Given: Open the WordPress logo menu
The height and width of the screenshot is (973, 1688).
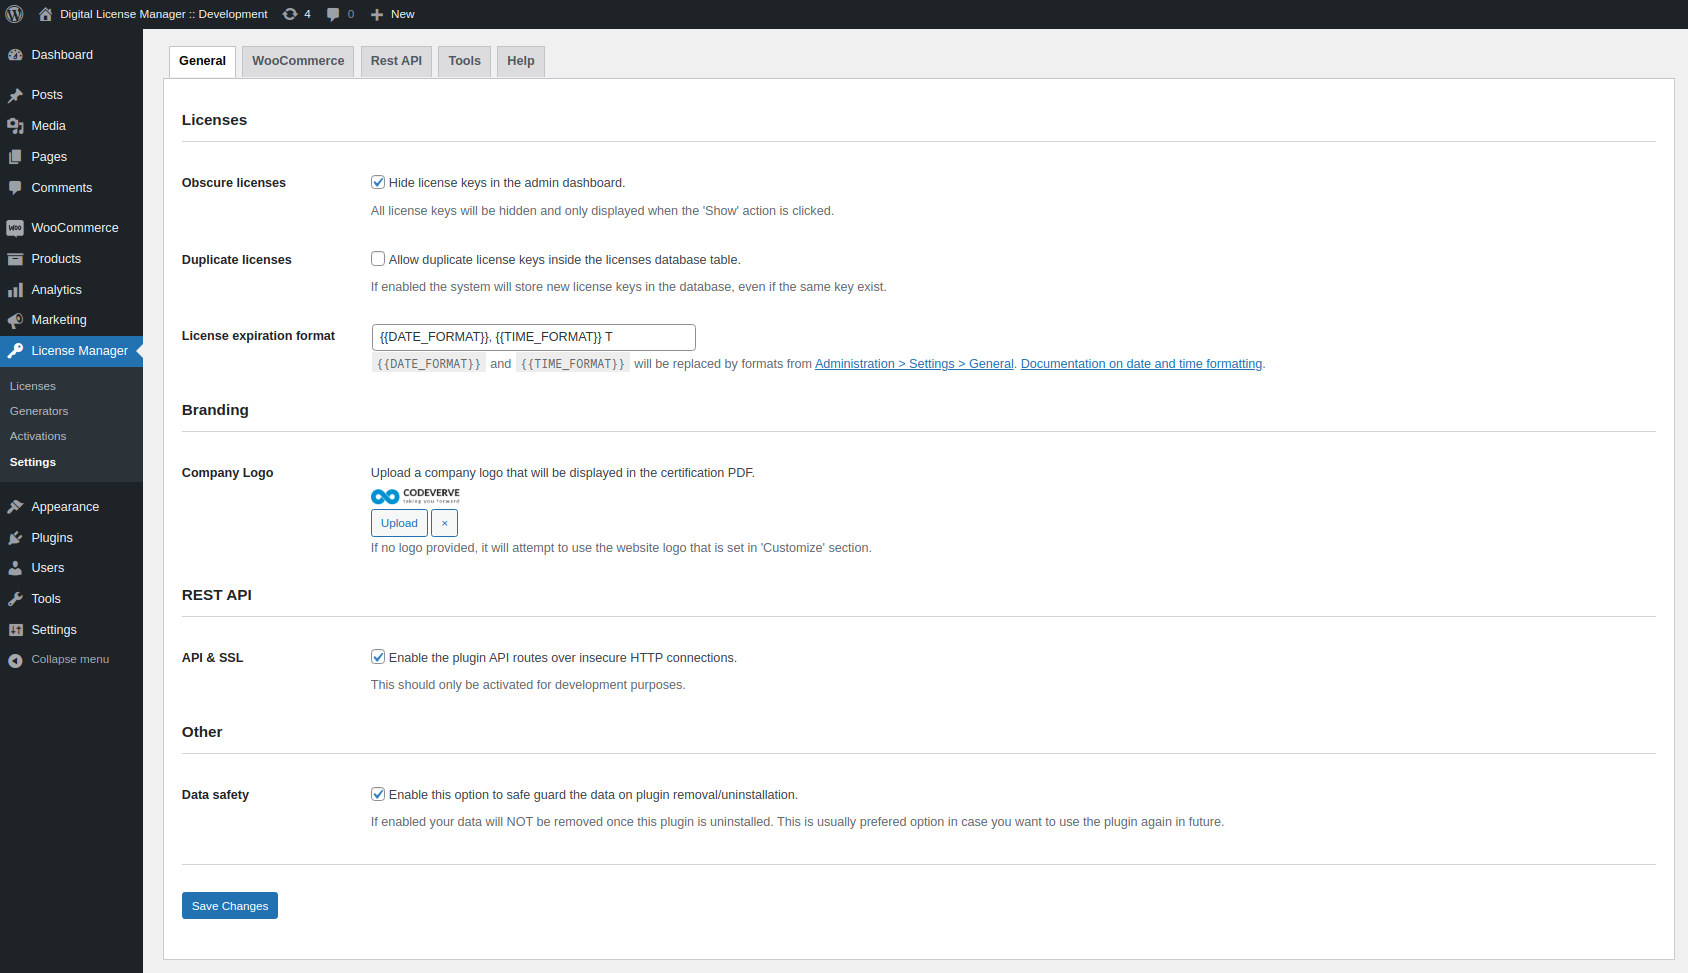Looking at the screenshot, I should pyautogui.click(x=14, y=13).
